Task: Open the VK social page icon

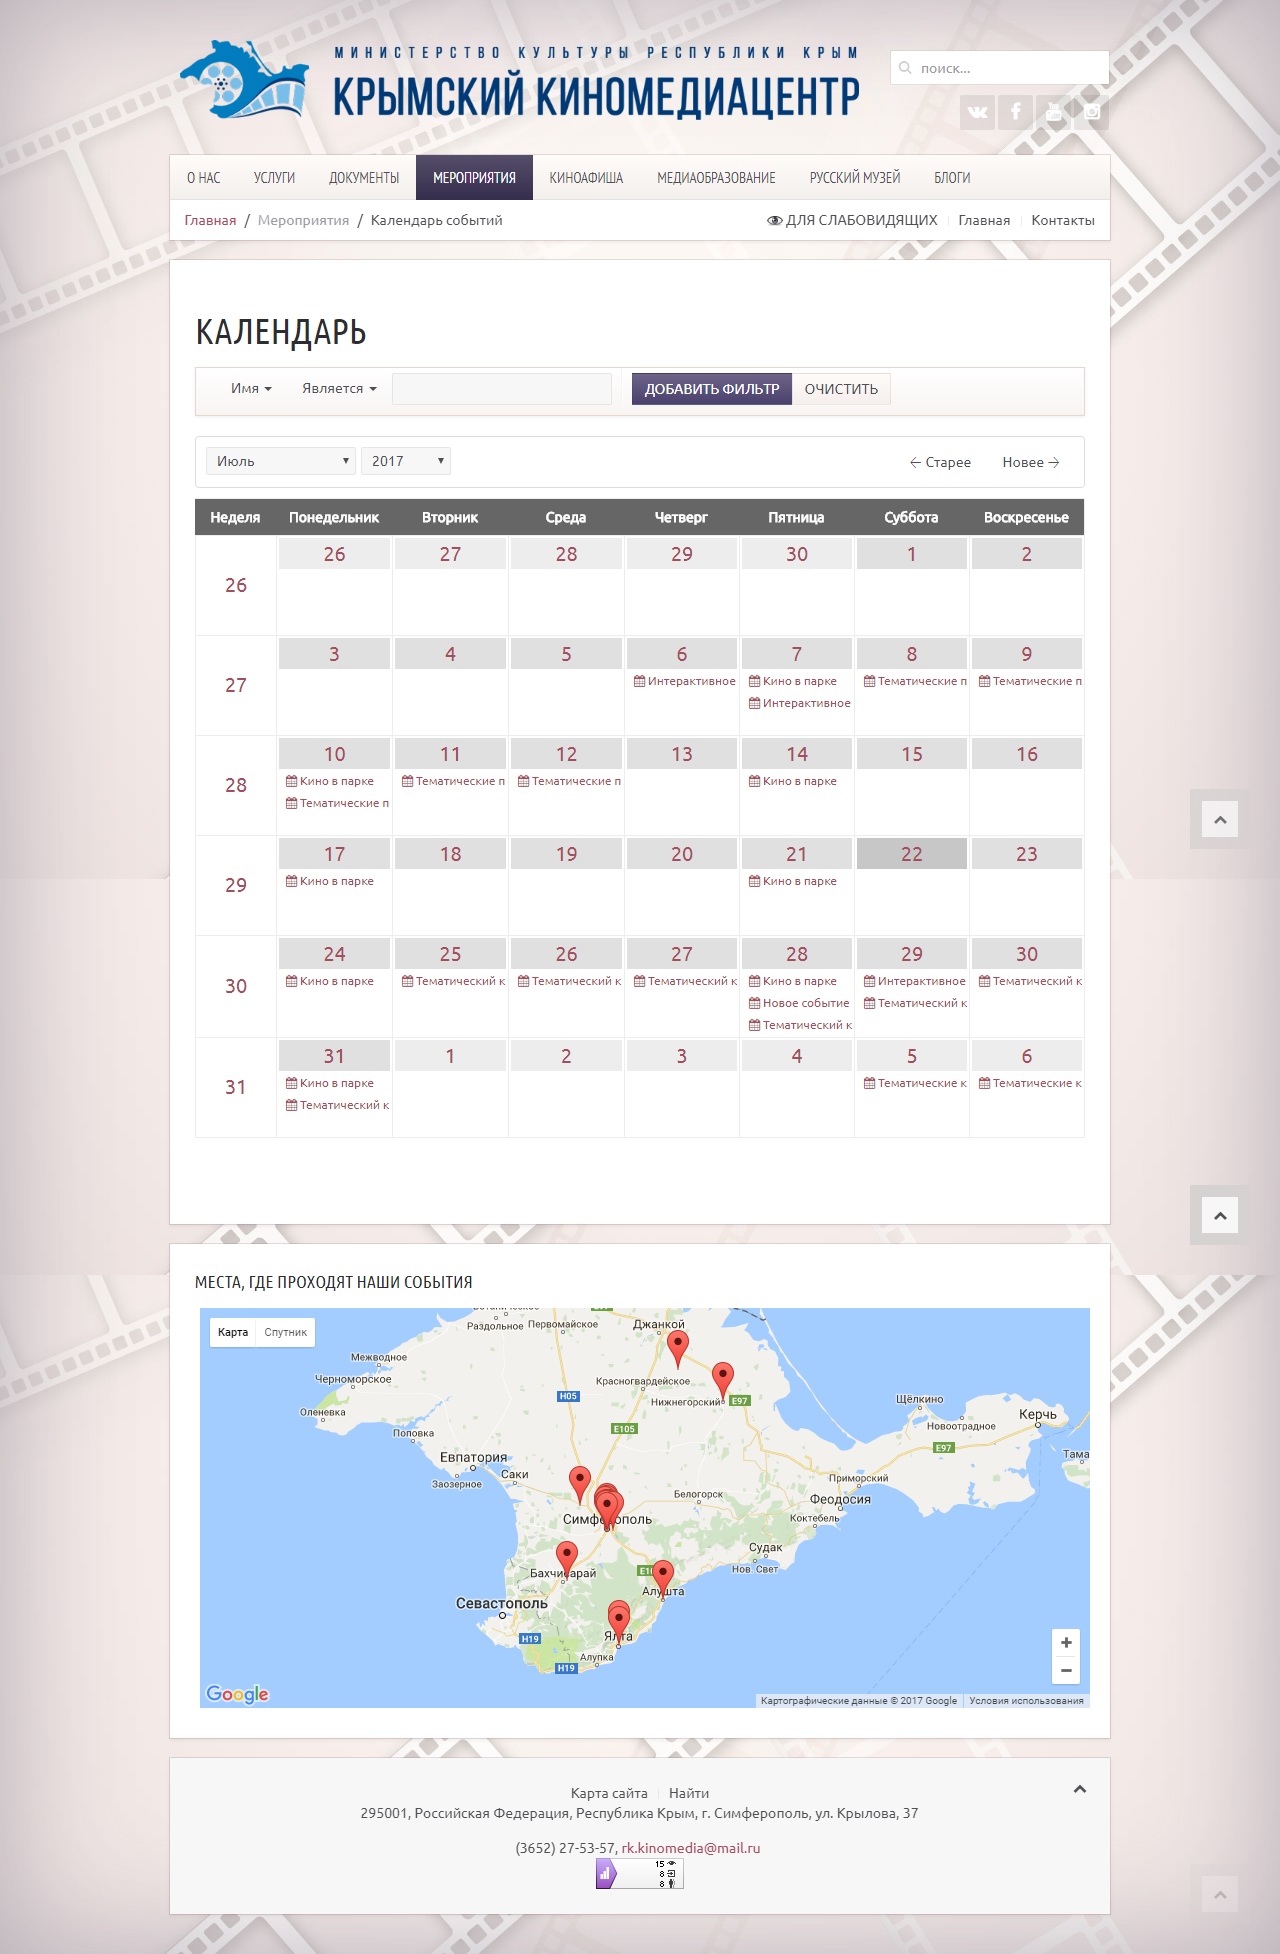Action: [977, 112]
